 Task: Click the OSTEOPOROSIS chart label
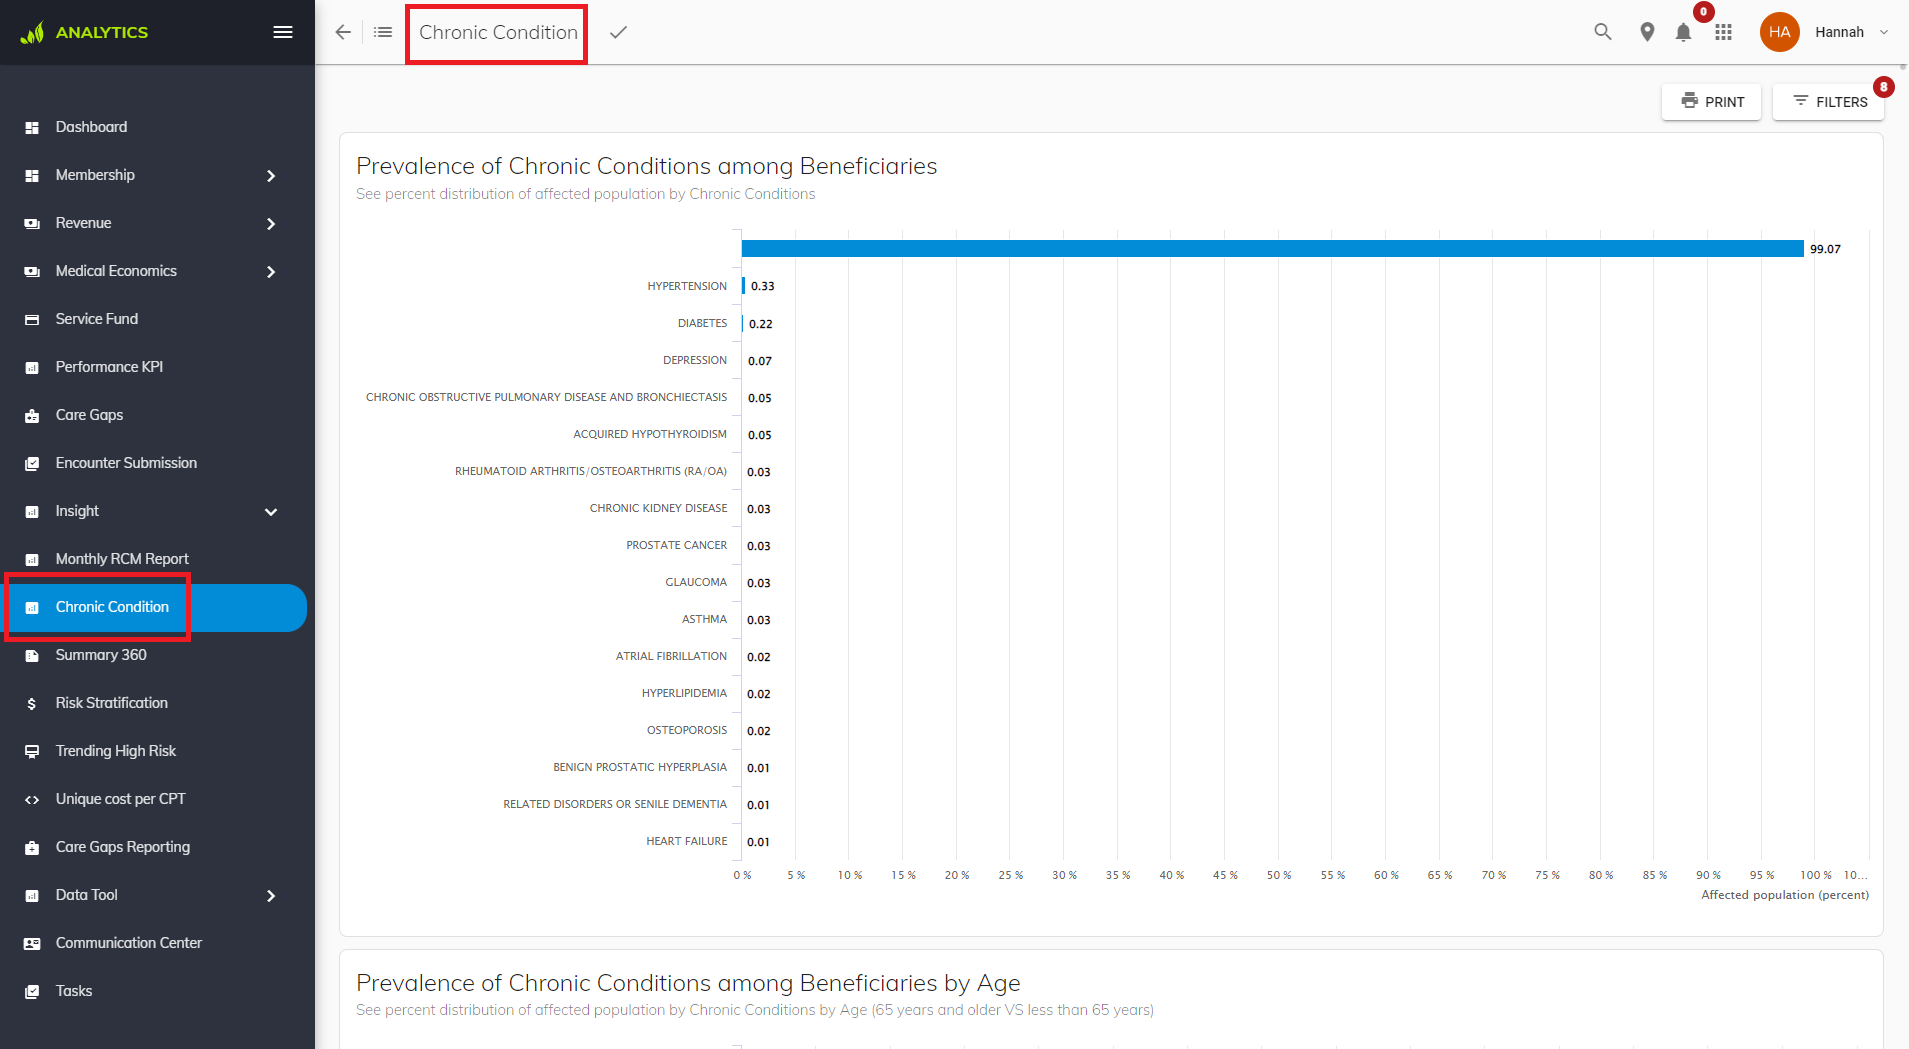pyautogui.click(x=687, y=730)
